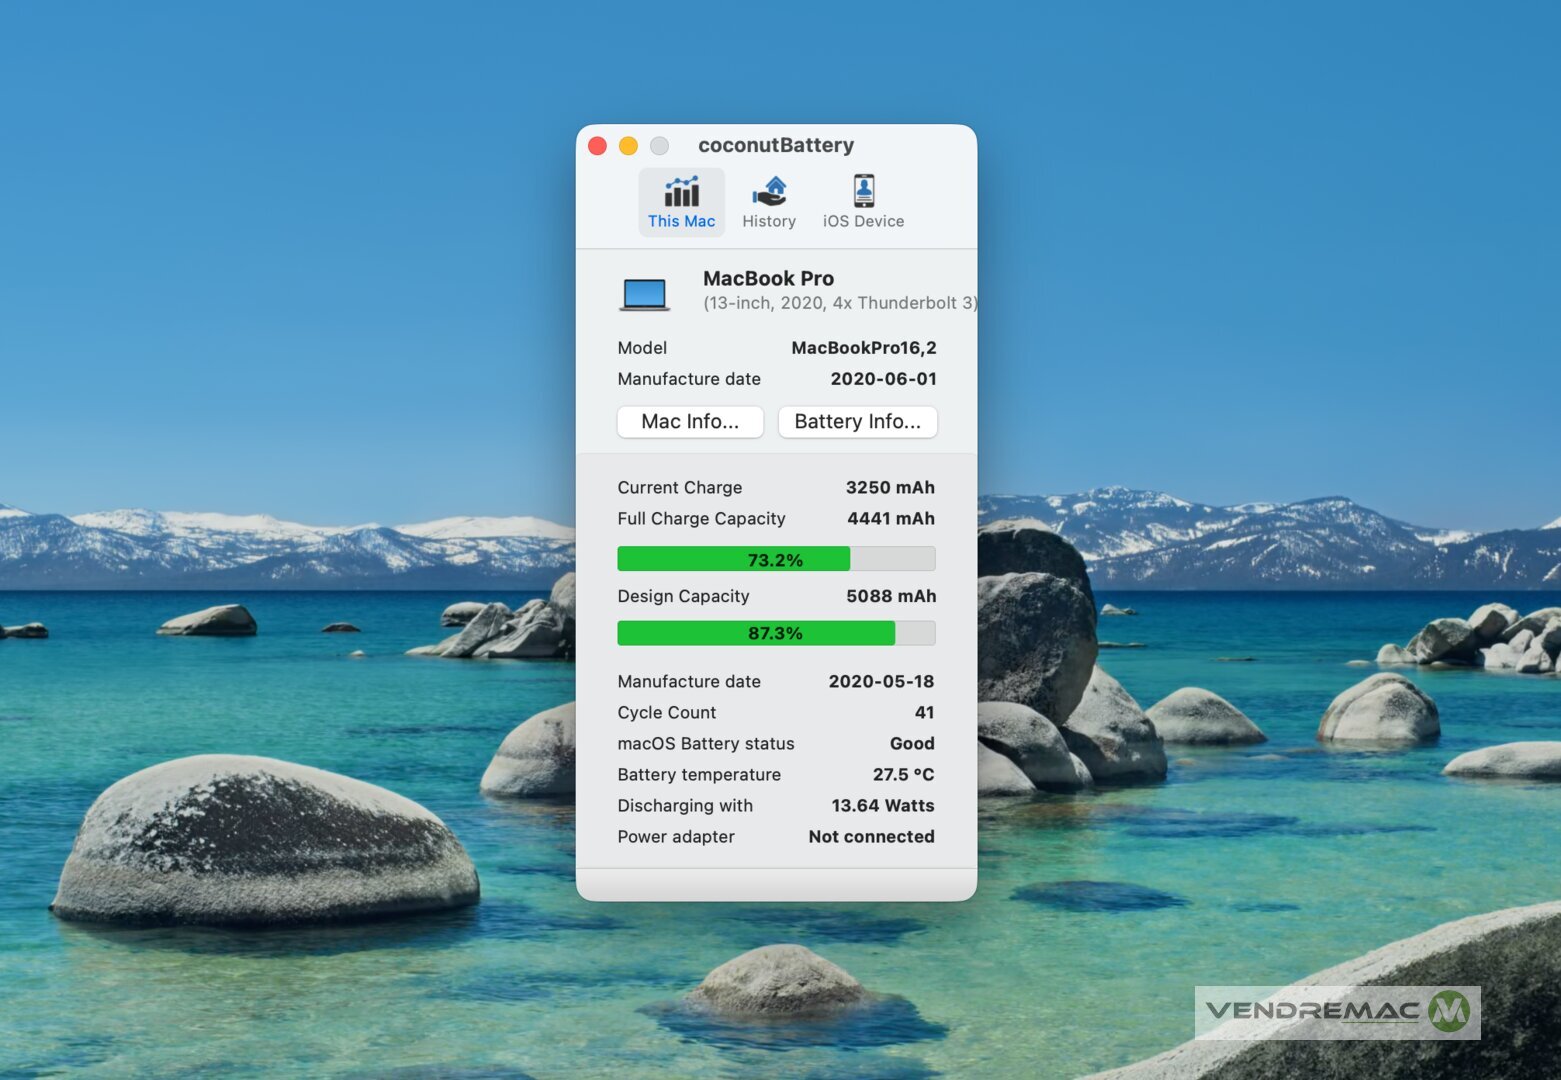Select the iOS Device phone icon

coord(863,191)
